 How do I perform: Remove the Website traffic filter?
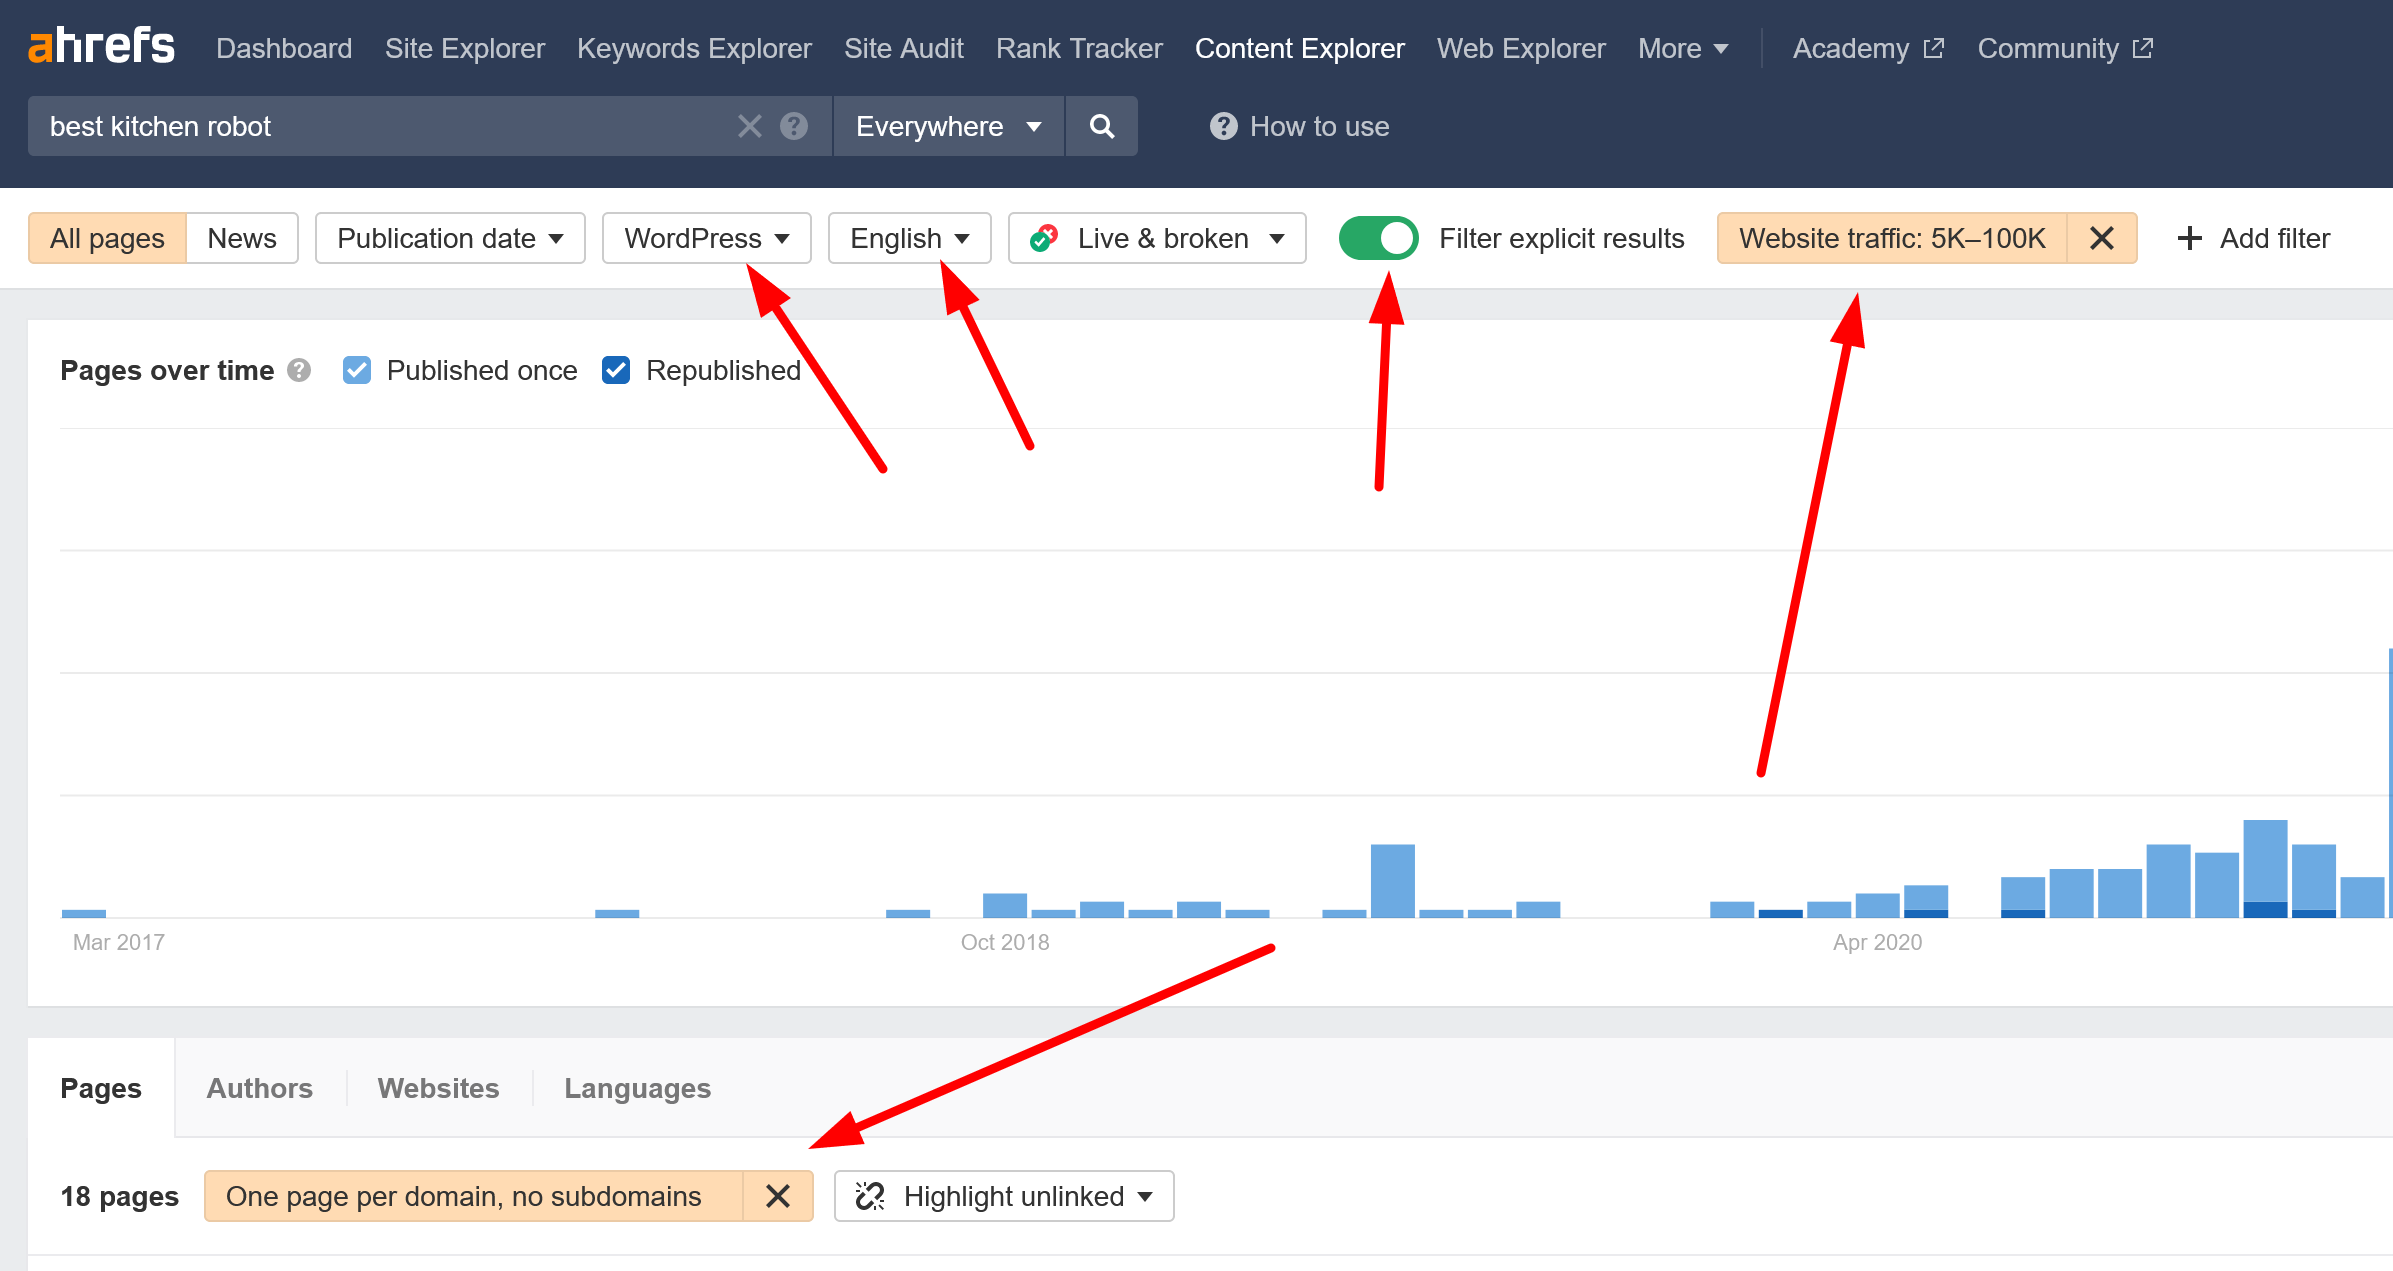coord(2101,238)
